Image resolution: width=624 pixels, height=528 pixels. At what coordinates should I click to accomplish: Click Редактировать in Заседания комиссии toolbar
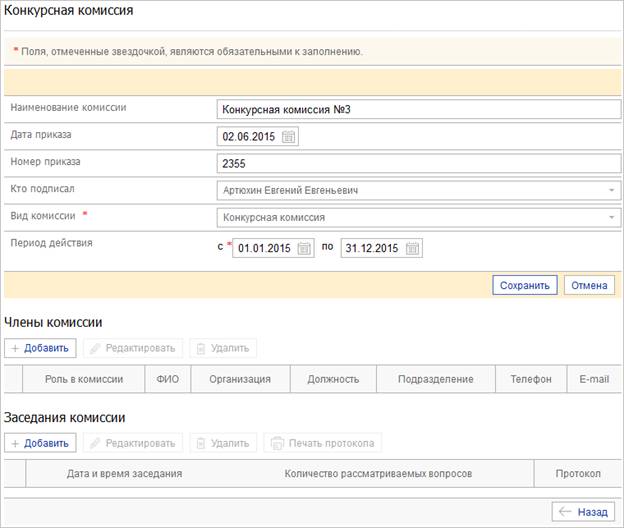[133, 443]
